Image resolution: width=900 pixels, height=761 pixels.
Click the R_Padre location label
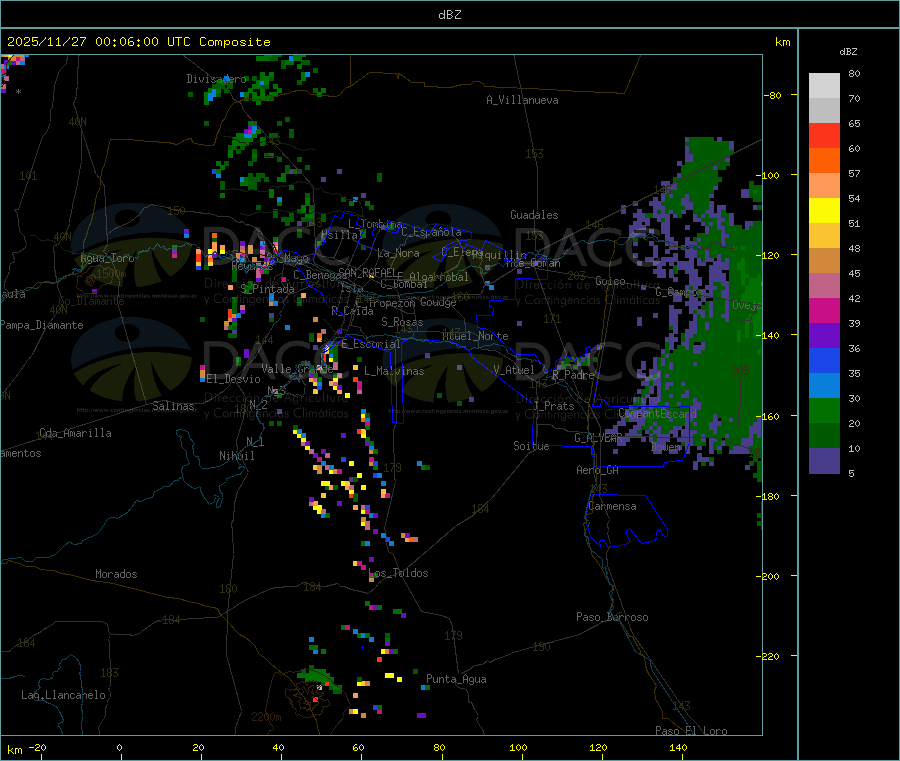tap(573, 375)
